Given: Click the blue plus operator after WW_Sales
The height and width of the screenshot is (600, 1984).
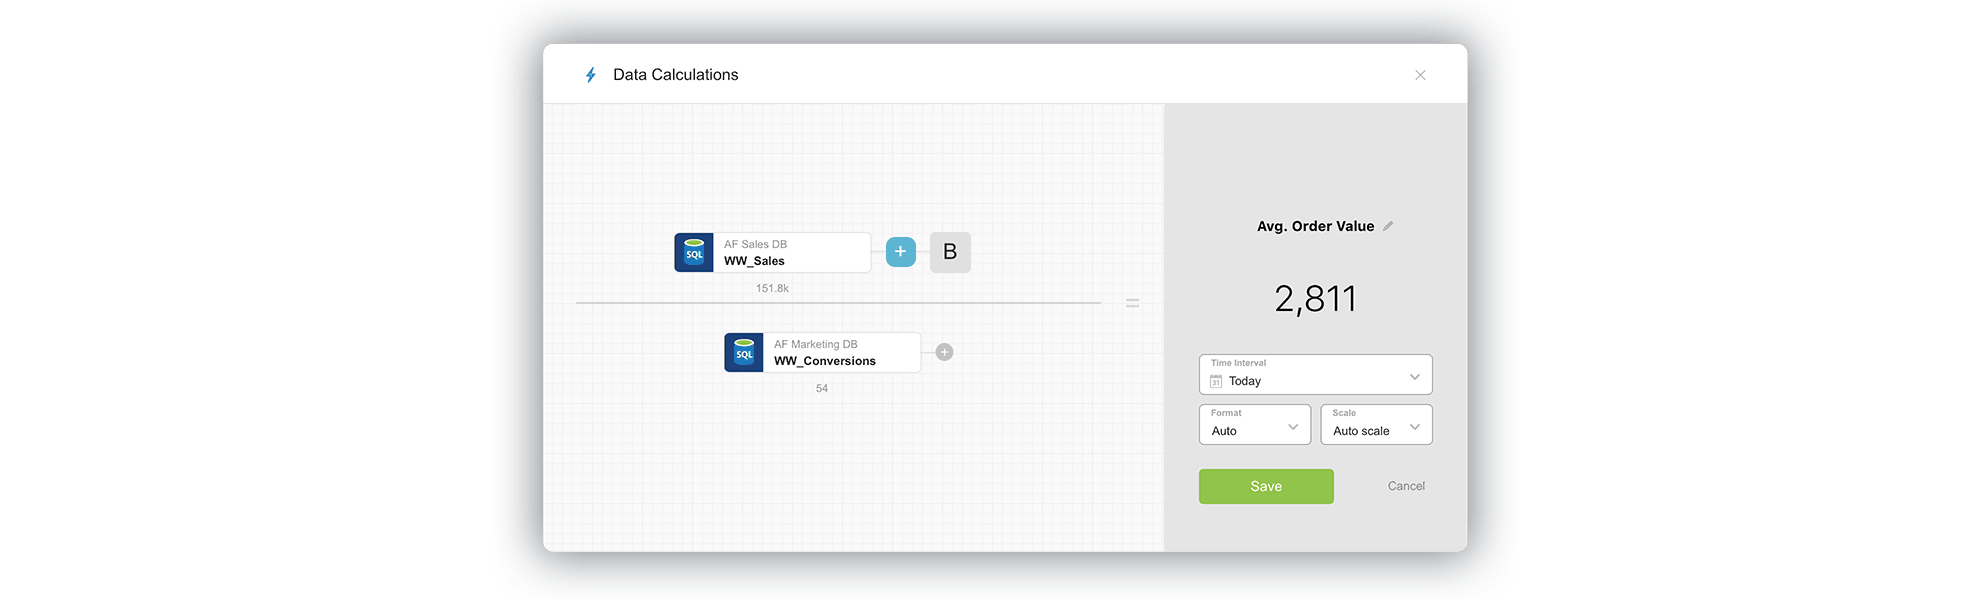Looking at the screenshot, I should point(900,252).
